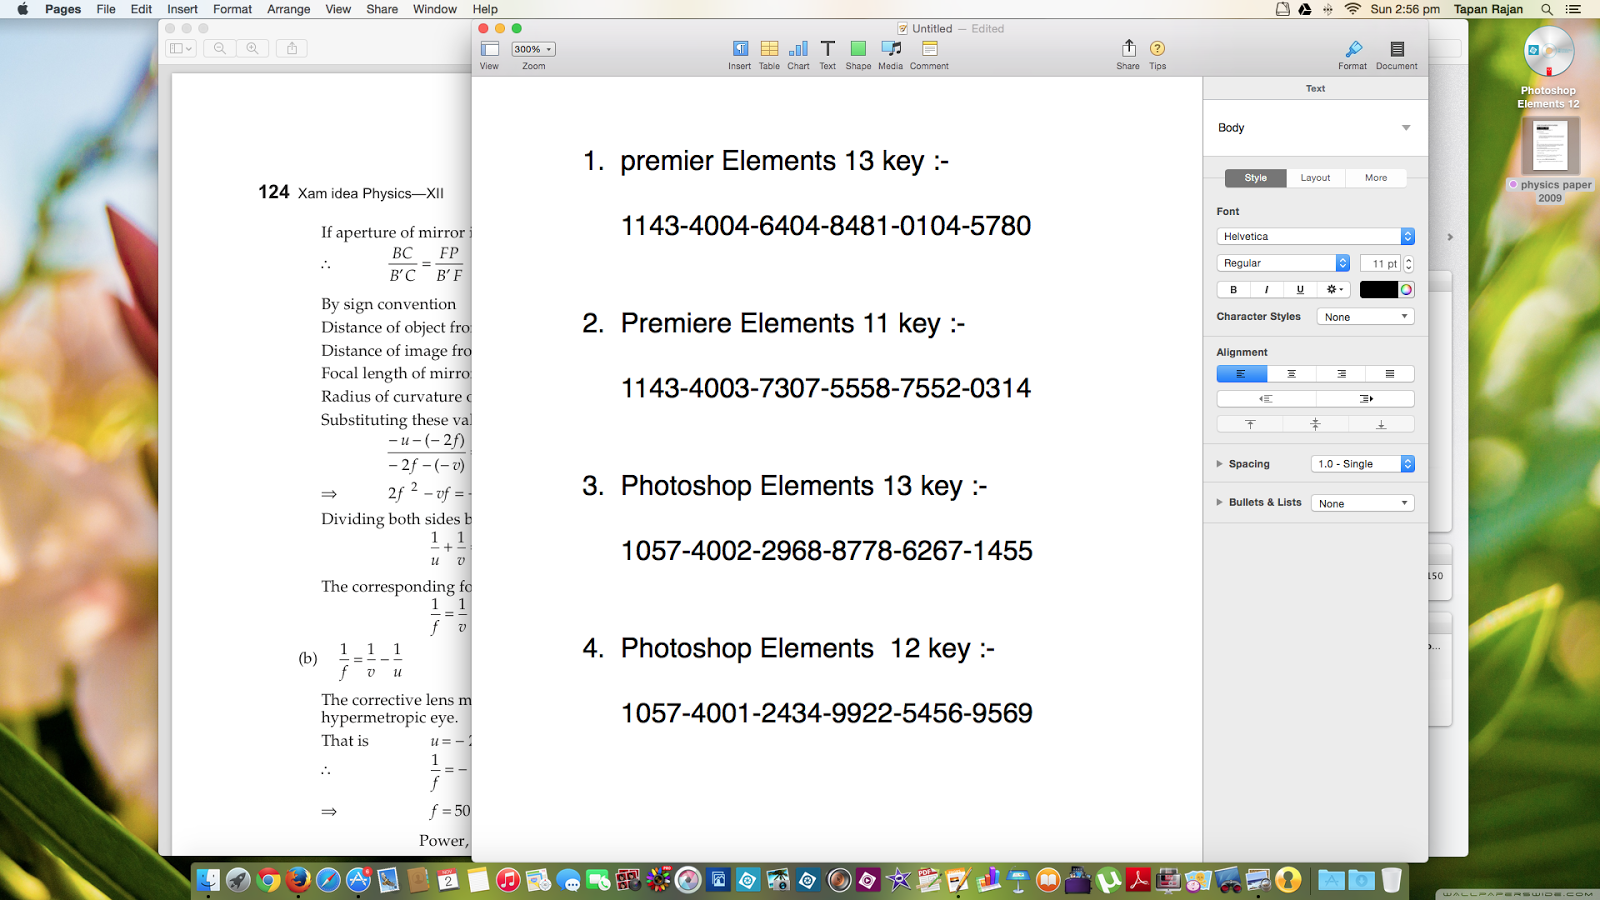
Task: Decrease text indent
Action: pos(1266,399)
